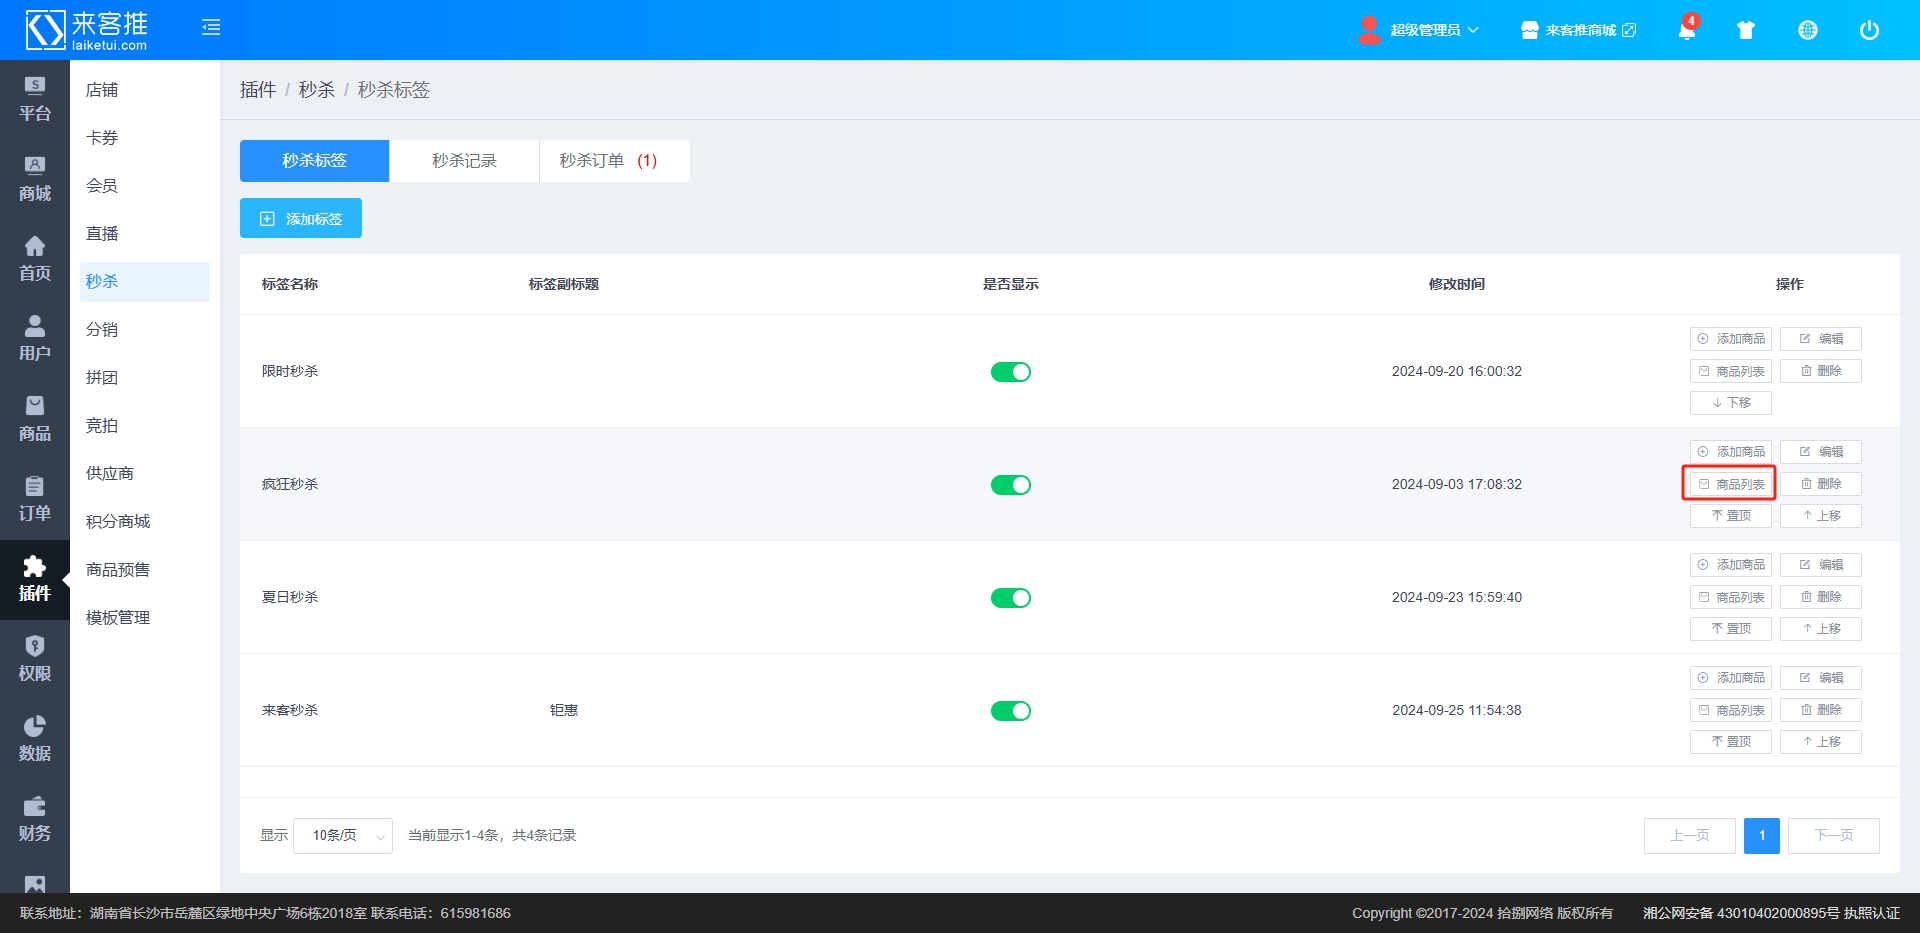Open the language globe icon

(x=1807, y=30)
